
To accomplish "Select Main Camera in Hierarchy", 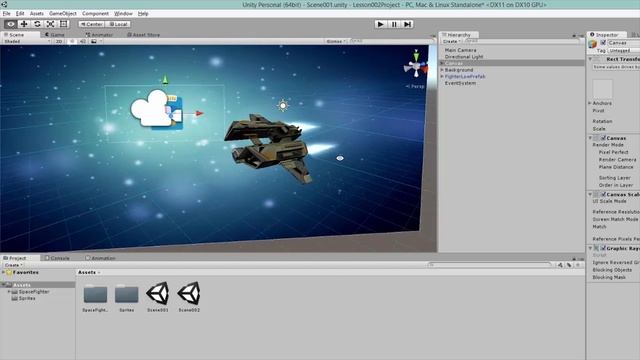I will click(x=460, y=50).
